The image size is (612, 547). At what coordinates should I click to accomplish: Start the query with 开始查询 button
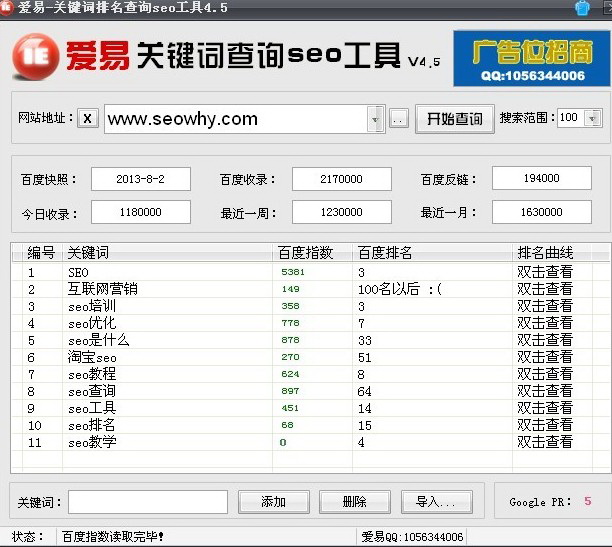[455, 119]
